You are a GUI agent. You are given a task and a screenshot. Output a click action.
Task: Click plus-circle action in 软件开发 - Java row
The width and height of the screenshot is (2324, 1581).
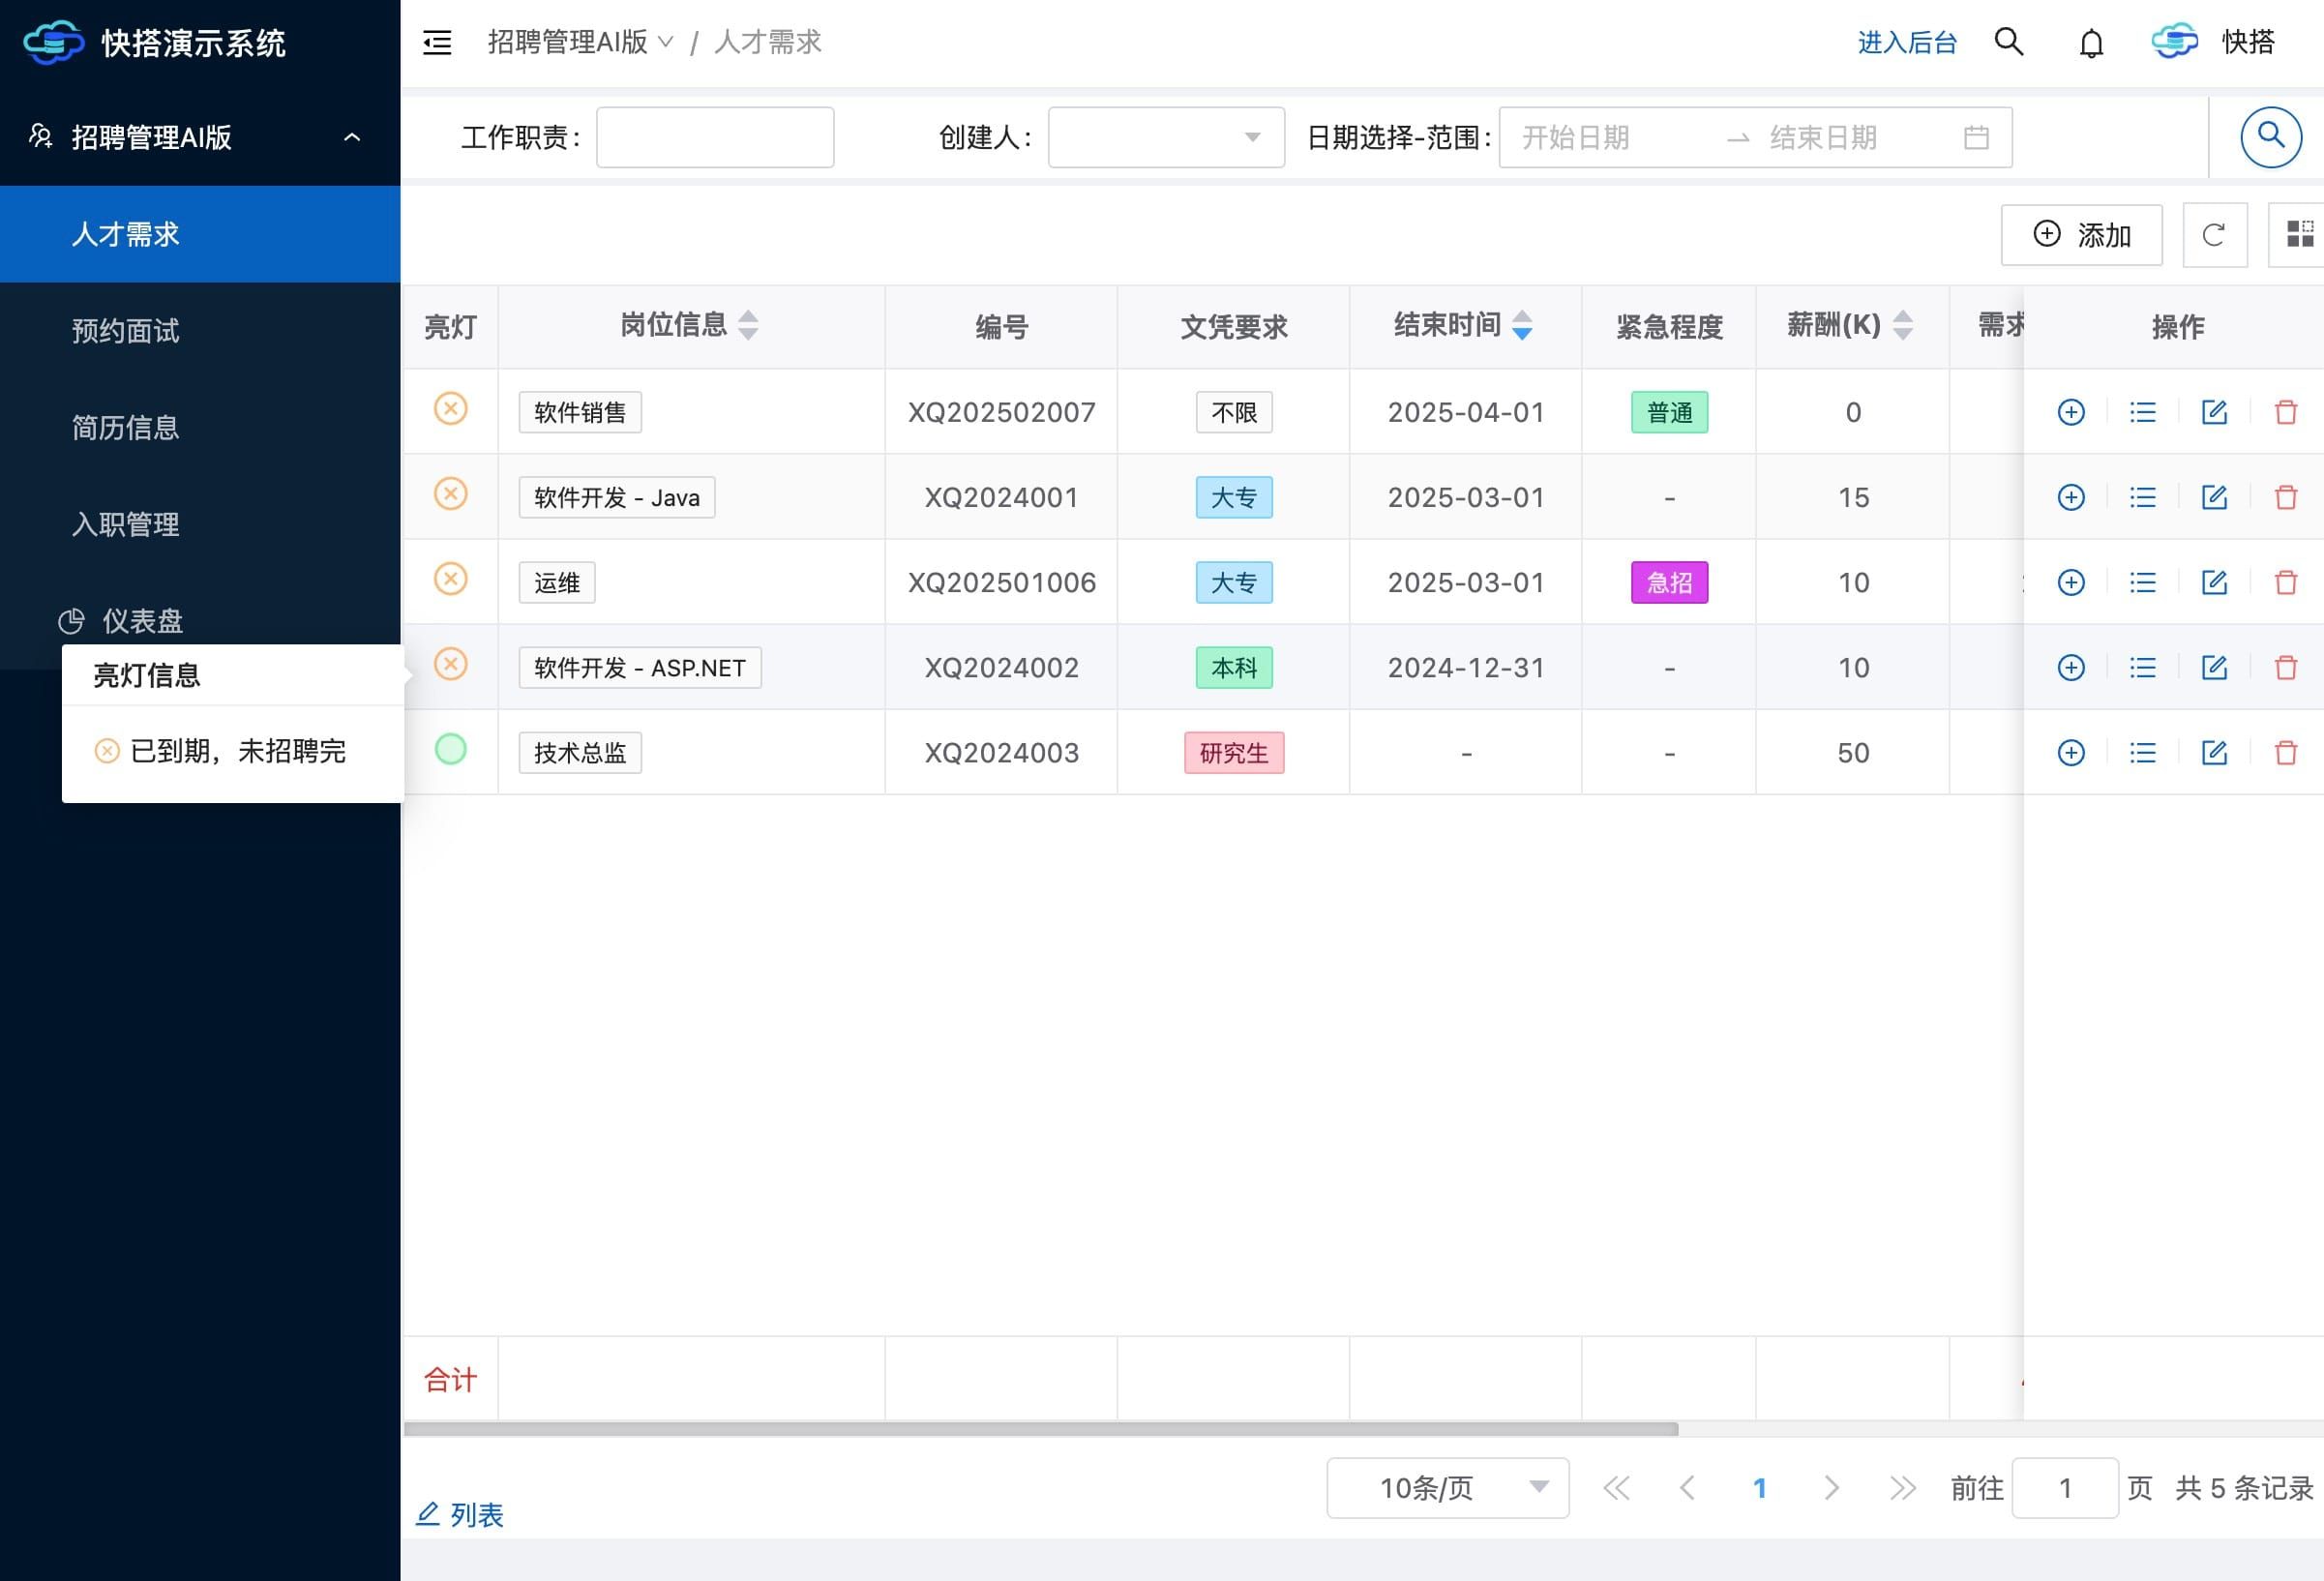[2071, 497]
